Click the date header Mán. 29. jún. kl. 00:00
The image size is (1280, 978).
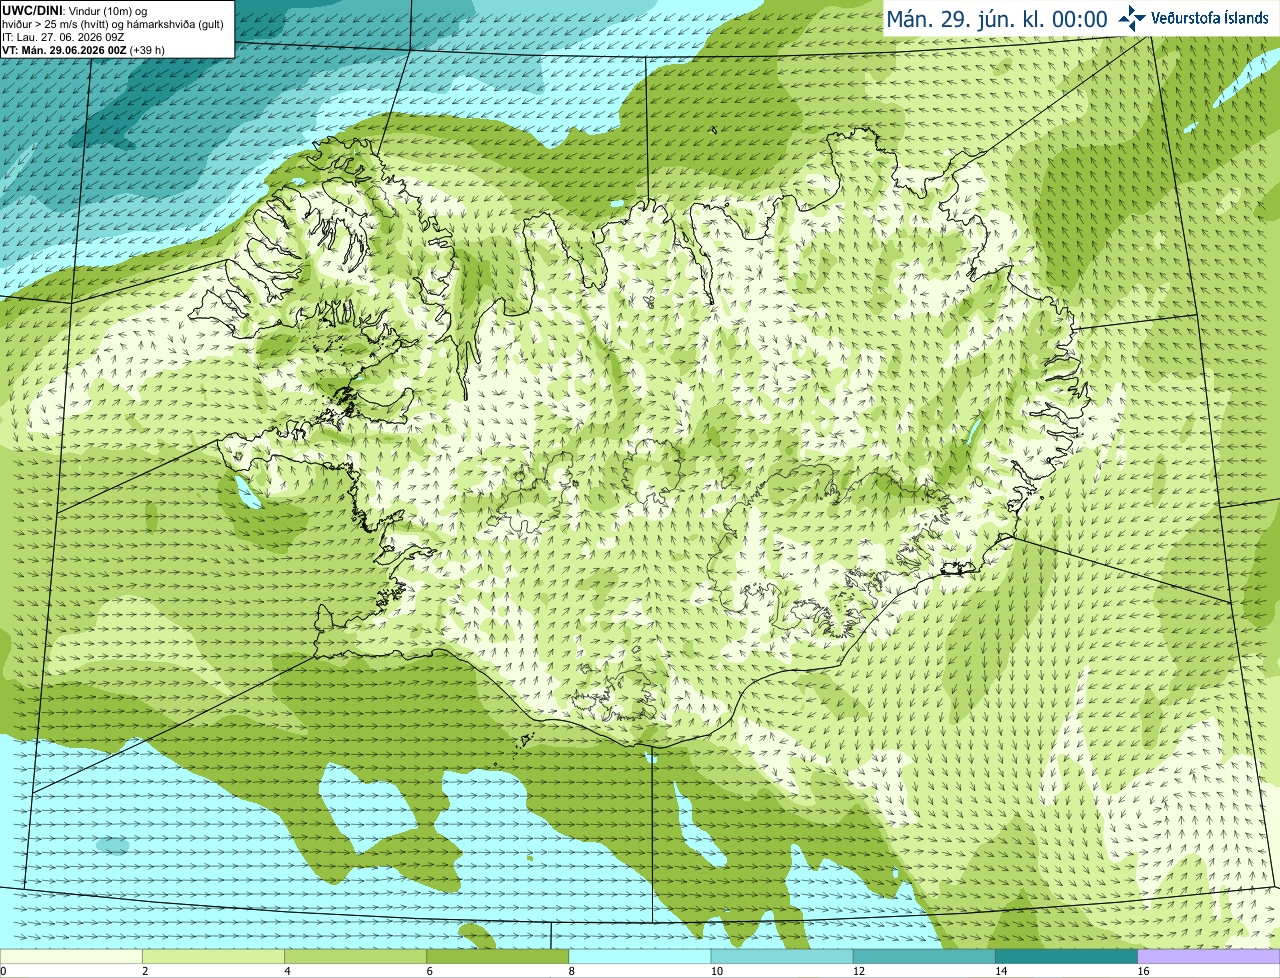(x=997, y=19)
